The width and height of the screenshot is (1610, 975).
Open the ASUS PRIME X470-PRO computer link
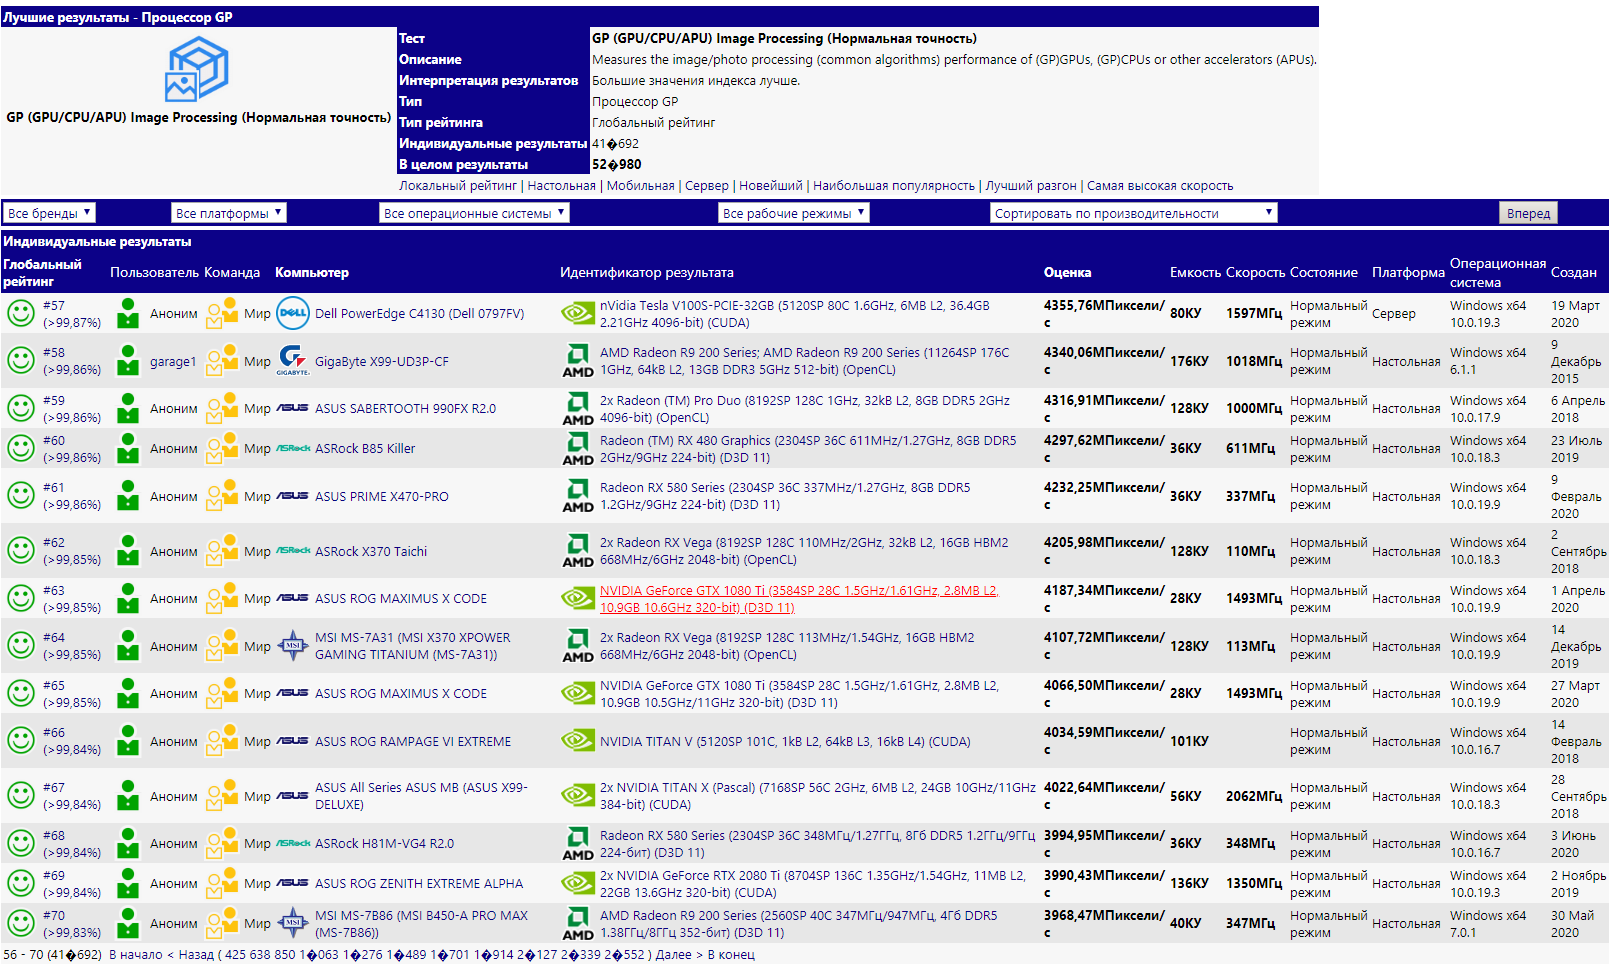382,497
